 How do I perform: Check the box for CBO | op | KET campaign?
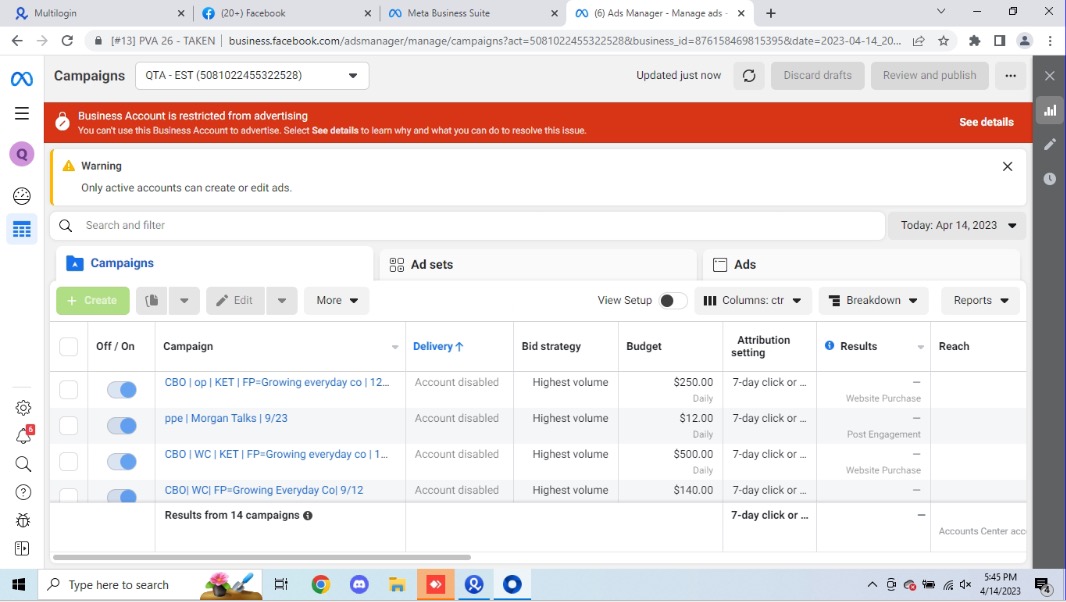69,389
